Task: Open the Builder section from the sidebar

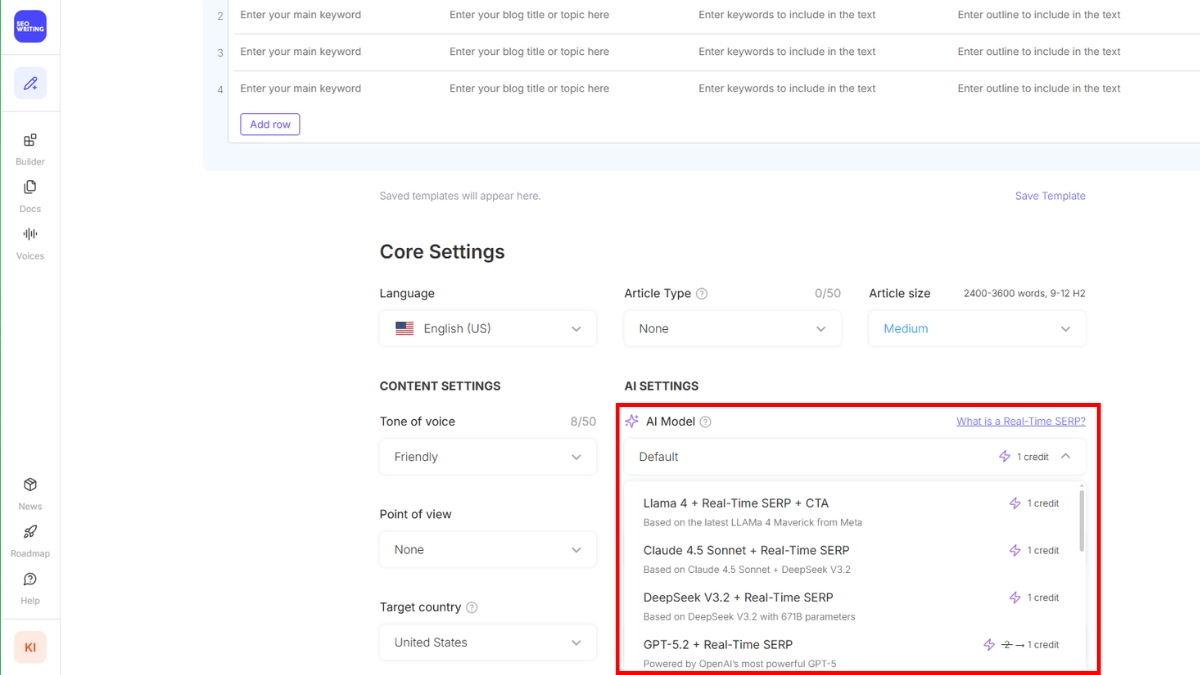Action: click(30, 148)
